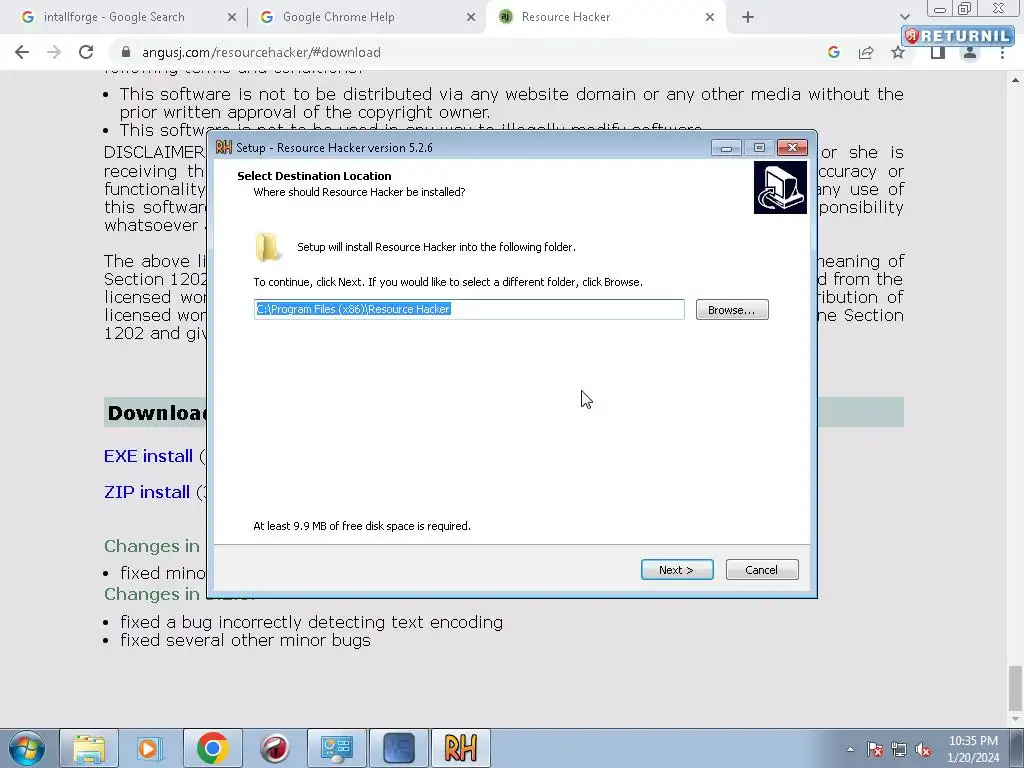Viewport: 1024px width, 768px height.
Task: Open a new Chrome tab
Action: 748,17
